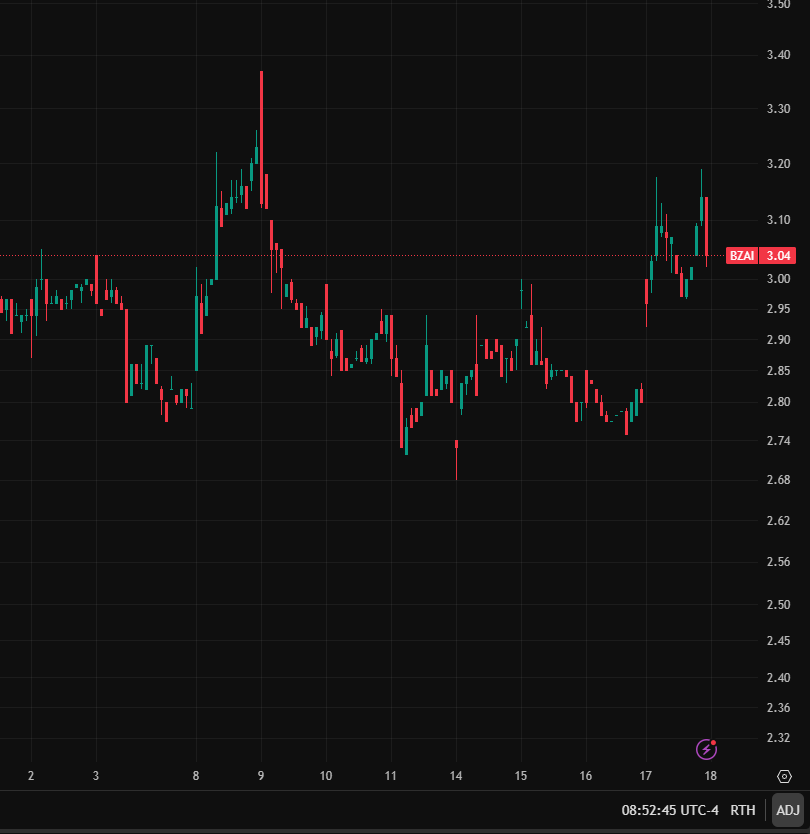Click the 2.50 price axis label

tap(778, 605)
